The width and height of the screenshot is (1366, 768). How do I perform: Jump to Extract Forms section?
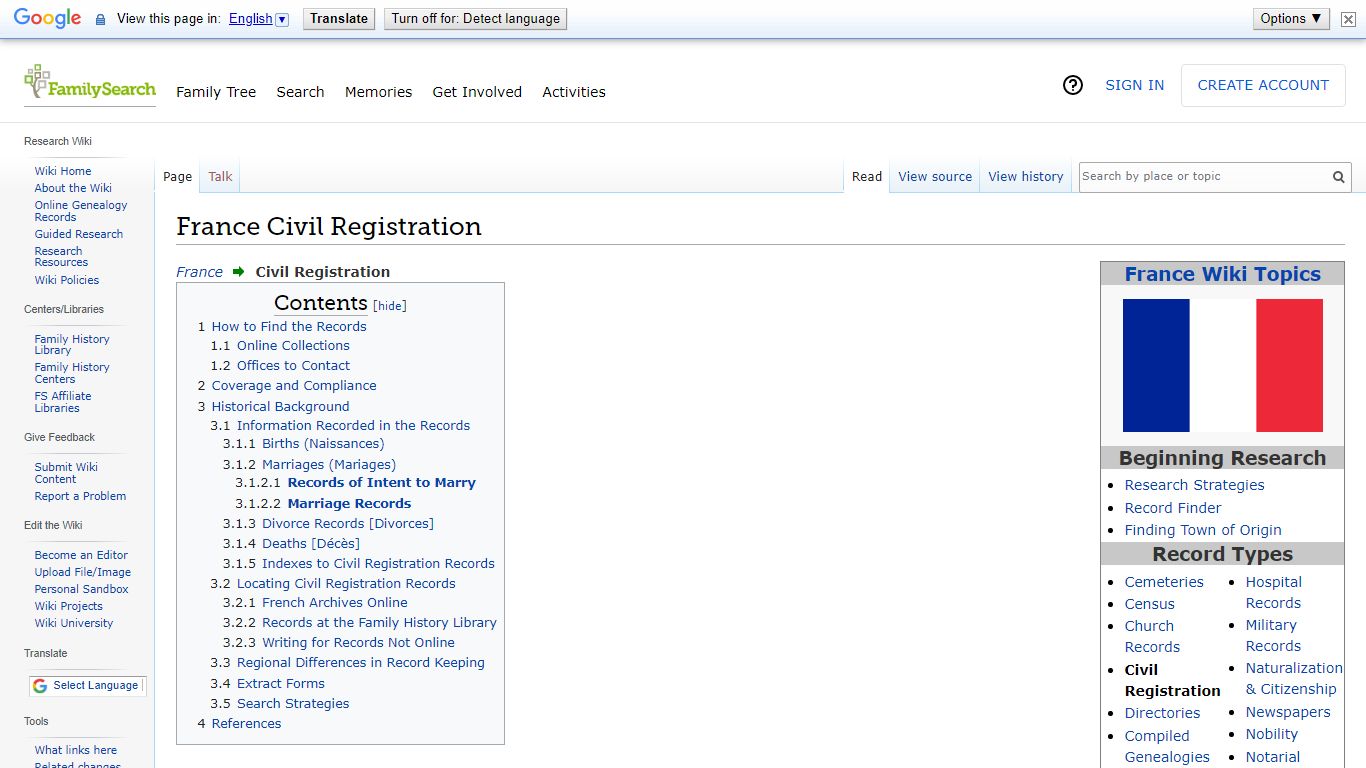[x=281, y=683]
